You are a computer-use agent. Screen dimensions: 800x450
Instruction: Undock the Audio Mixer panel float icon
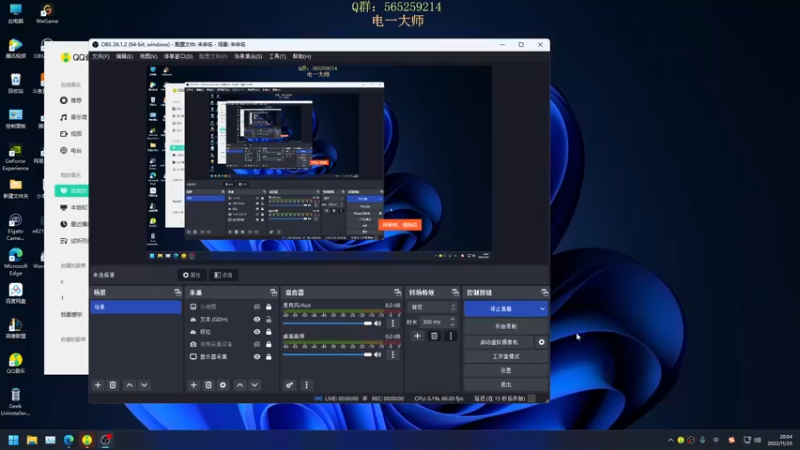397,292
